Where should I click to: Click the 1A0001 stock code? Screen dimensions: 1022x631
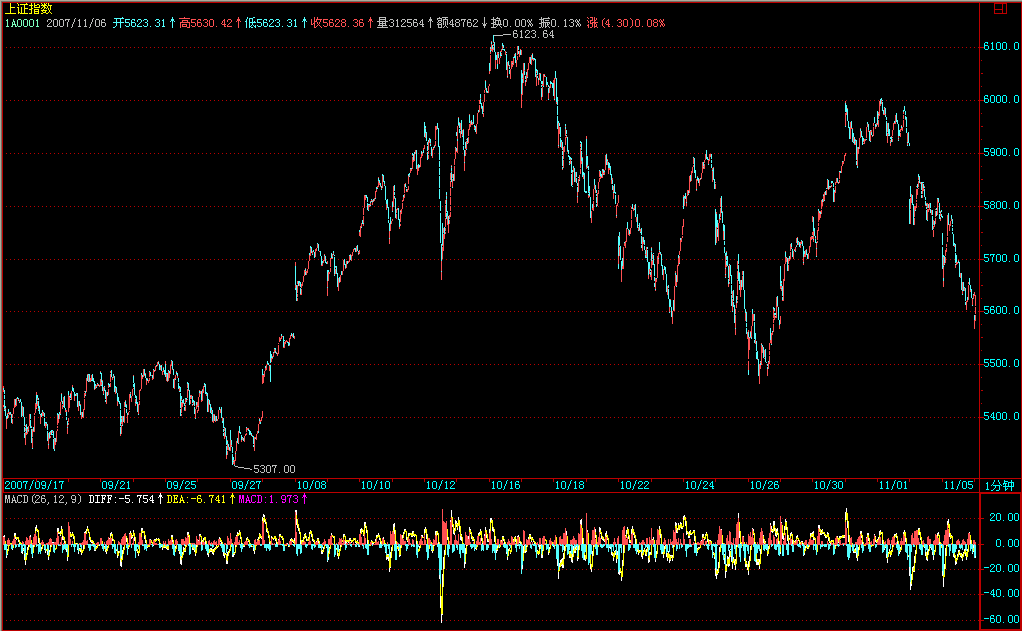[22, 22]
